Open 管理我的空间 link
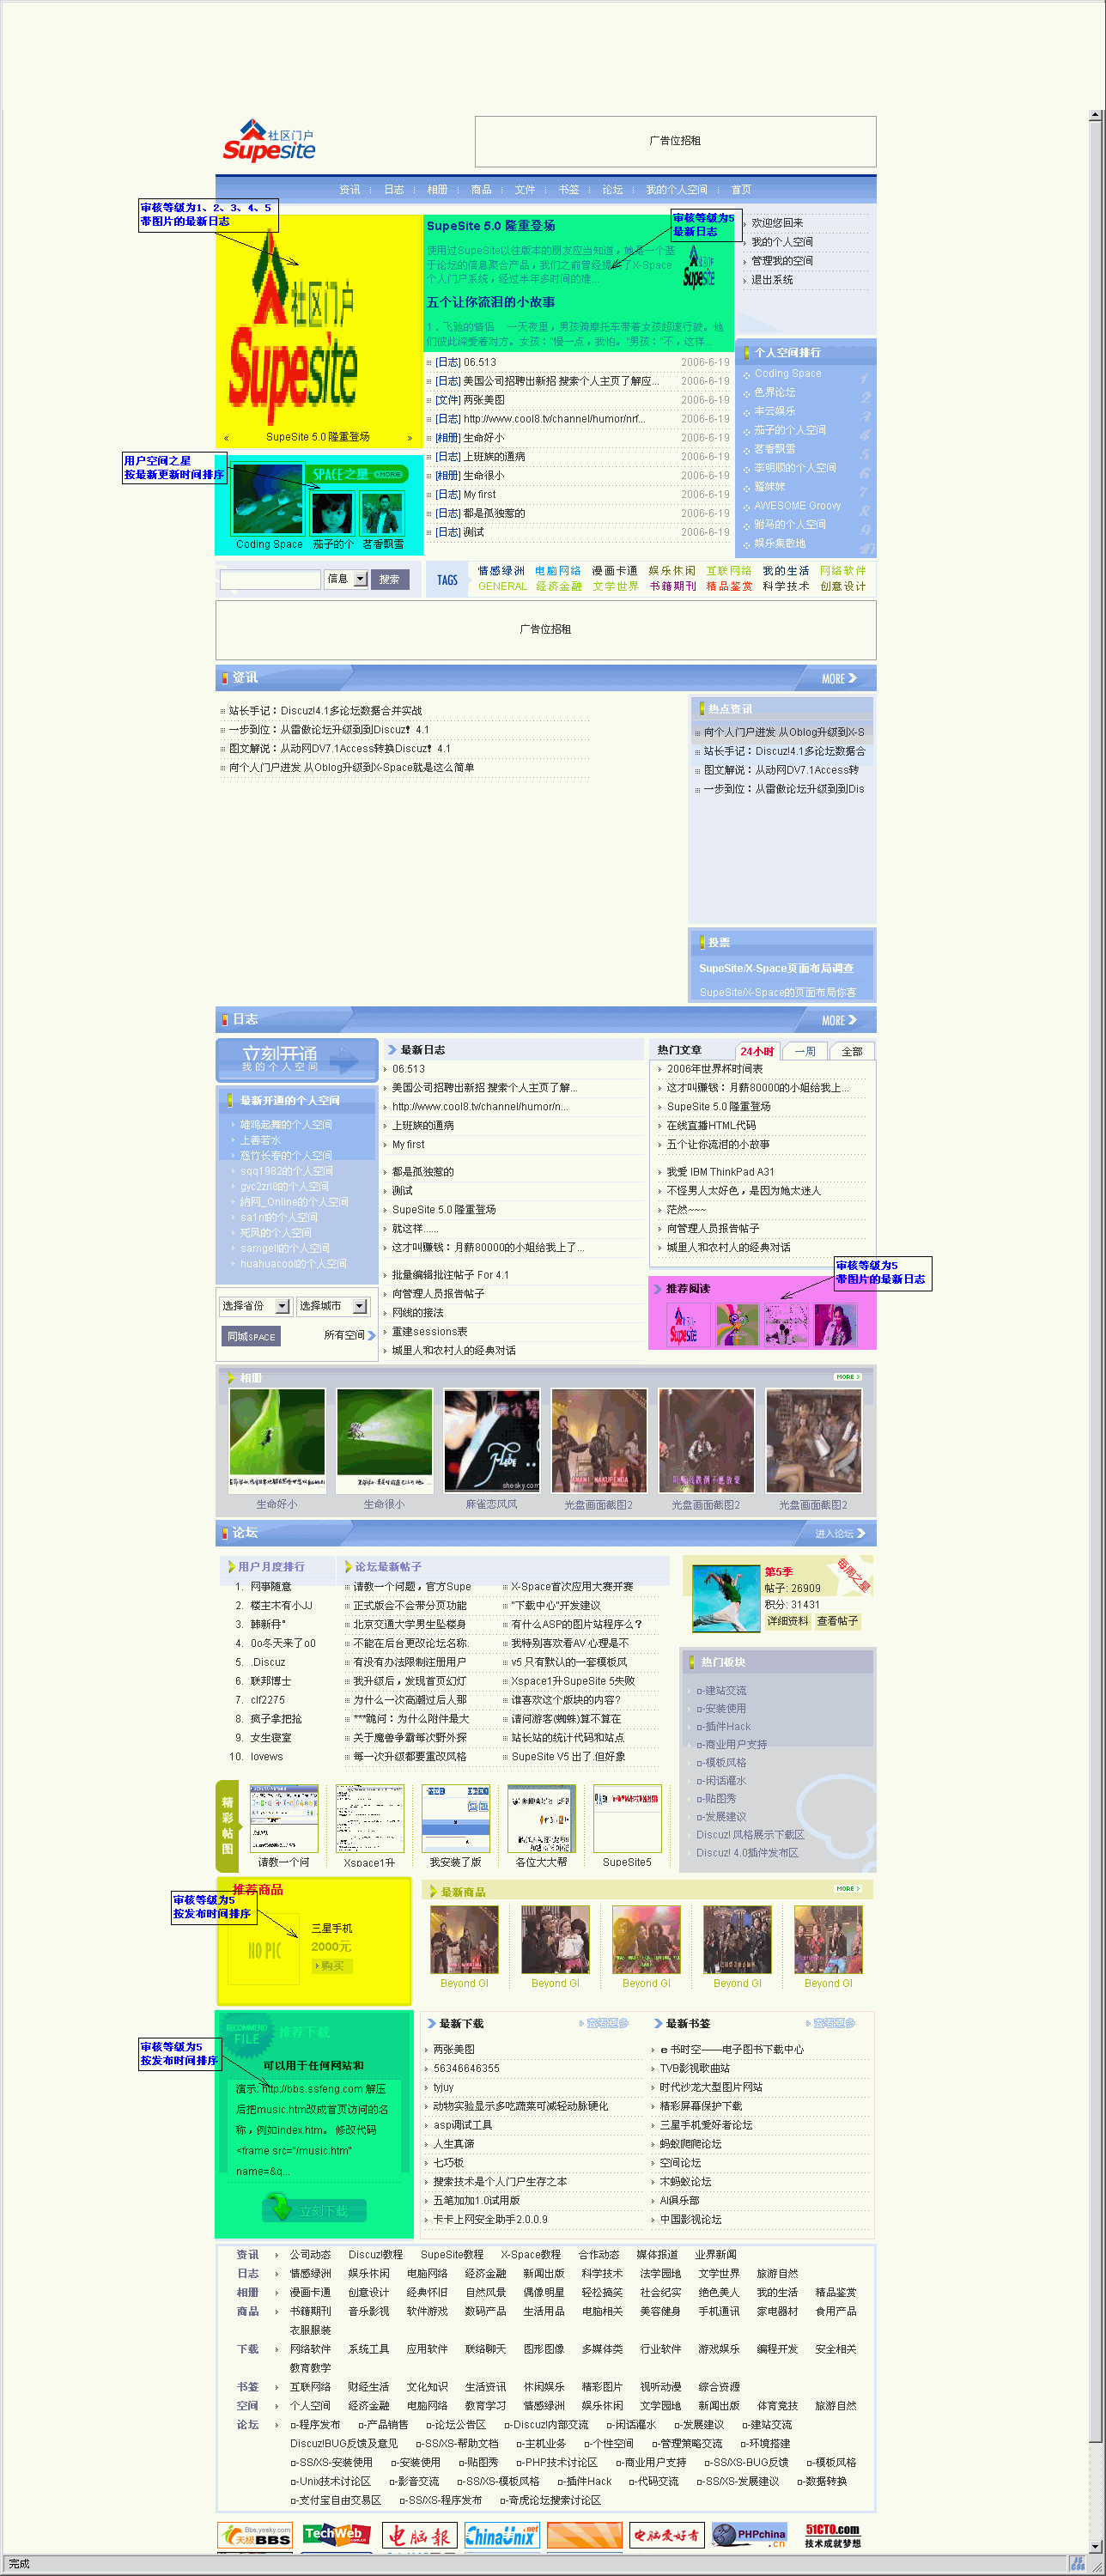The image size is (1106, 2576). (782, 261)
